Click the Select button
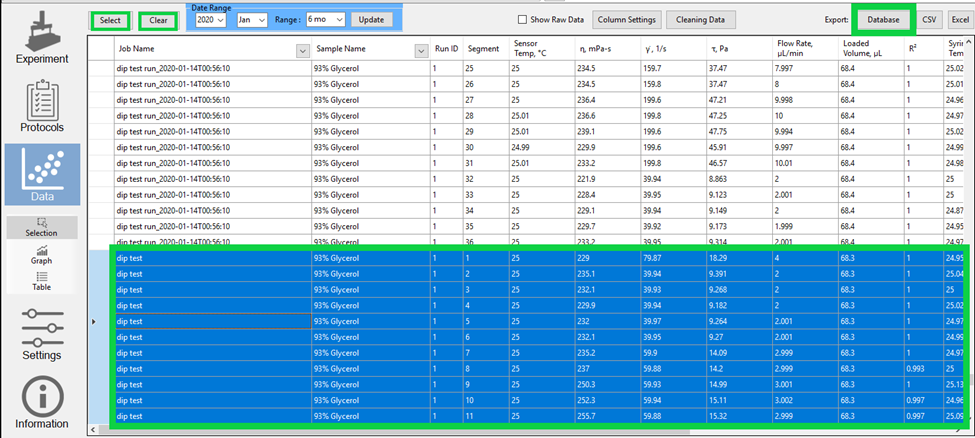Image resolution: width=975 pixels, height=438 pixels. tap(111, 21)
